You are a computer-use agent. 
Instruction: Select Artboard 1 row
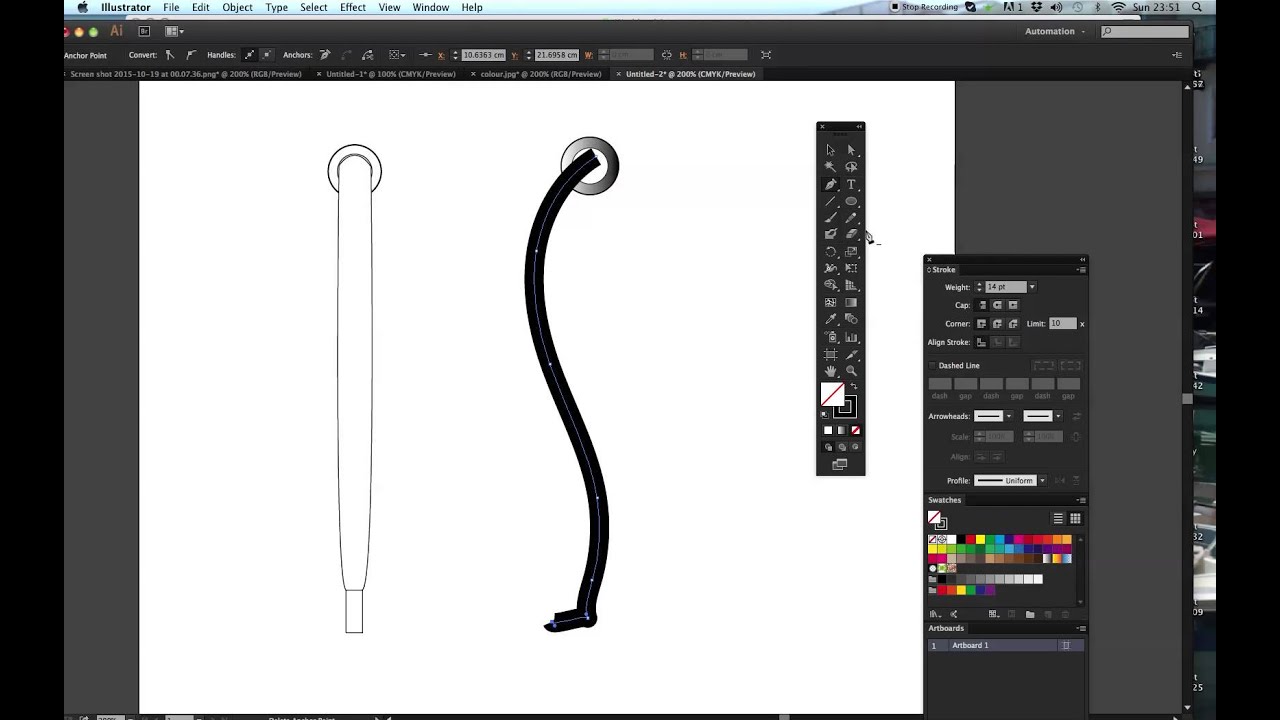point(1005,646)
